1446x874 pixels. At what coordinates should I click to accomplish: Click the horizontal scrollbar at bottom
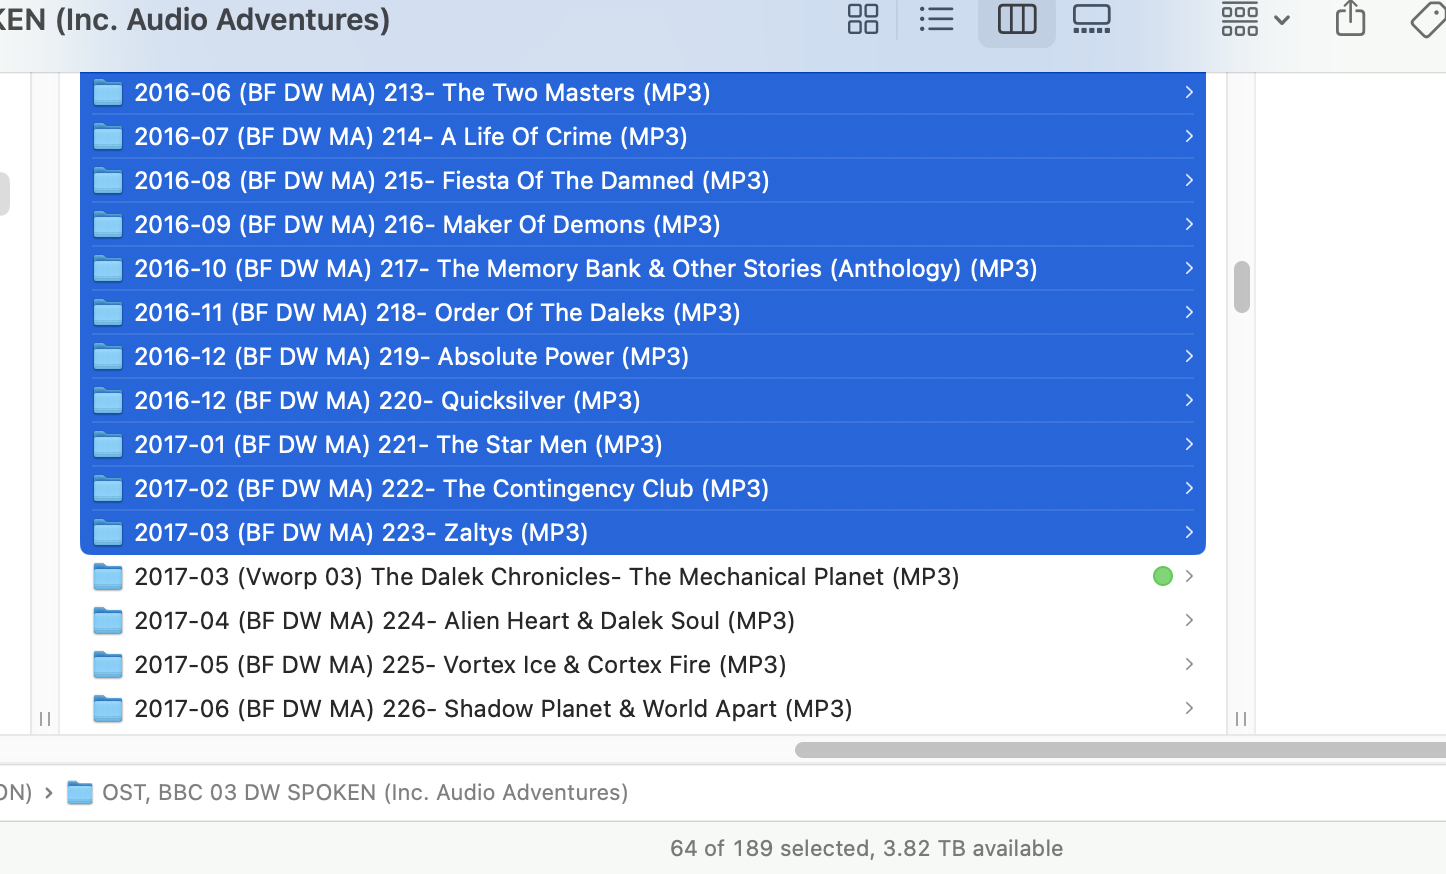click(1120, 750)
